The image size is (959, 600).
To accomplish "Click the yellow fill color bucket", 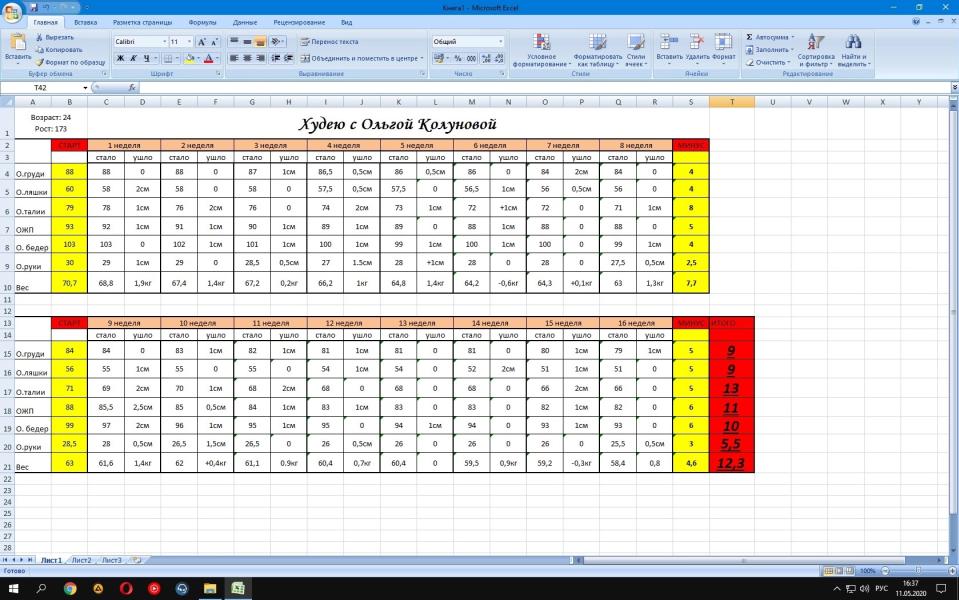I will coord(189,58).
